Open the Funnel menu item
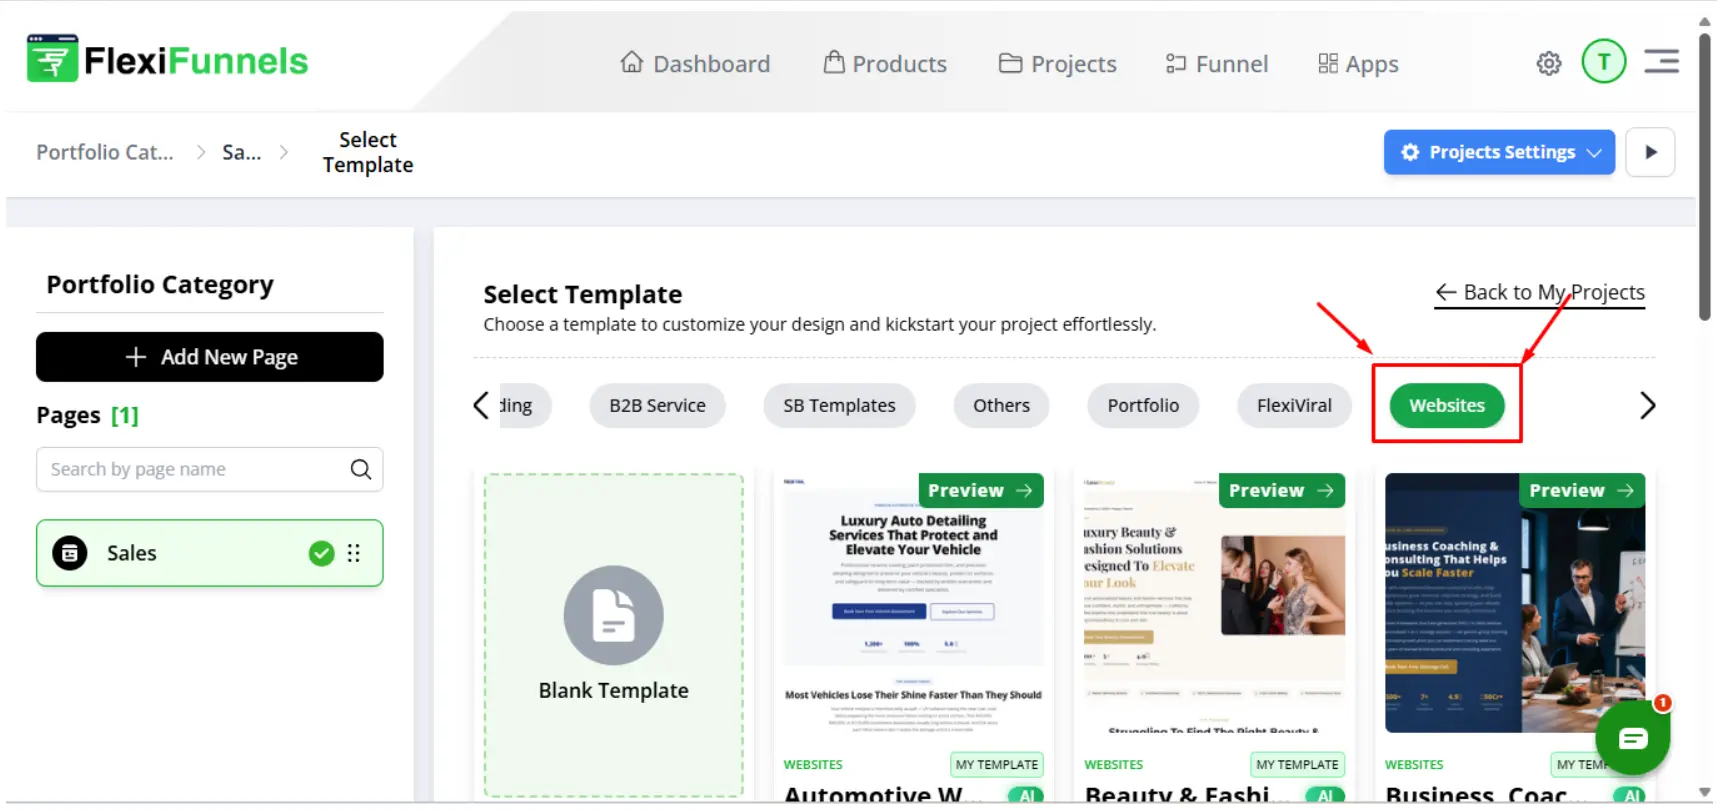 [1217, 64]
